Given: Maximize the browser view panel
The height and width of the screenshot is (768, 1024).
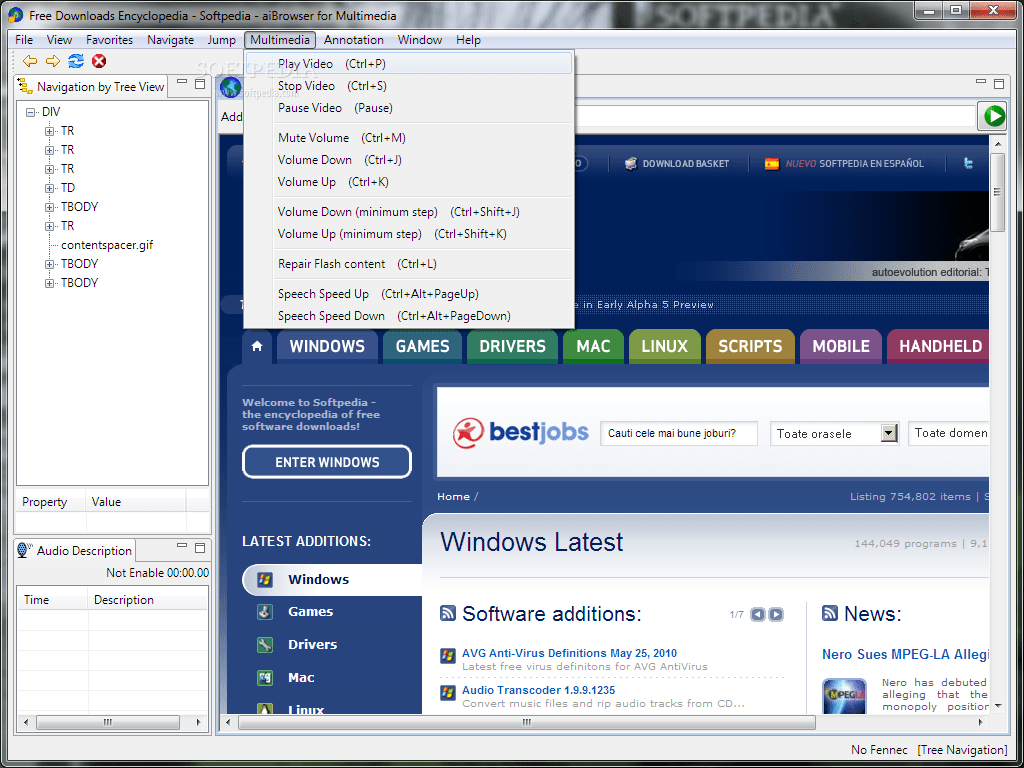Looking at the screenshot, I should (x=999, y=84).
